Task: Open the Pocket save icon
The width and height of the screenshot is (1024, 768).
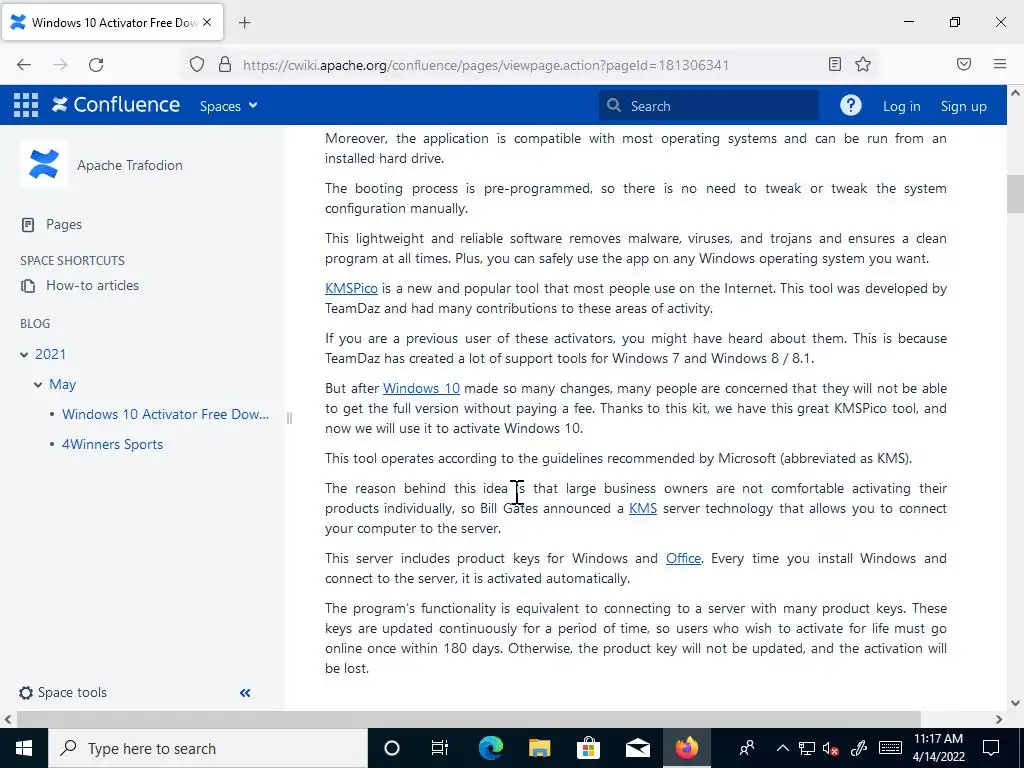Action: (x=964, y=64)
